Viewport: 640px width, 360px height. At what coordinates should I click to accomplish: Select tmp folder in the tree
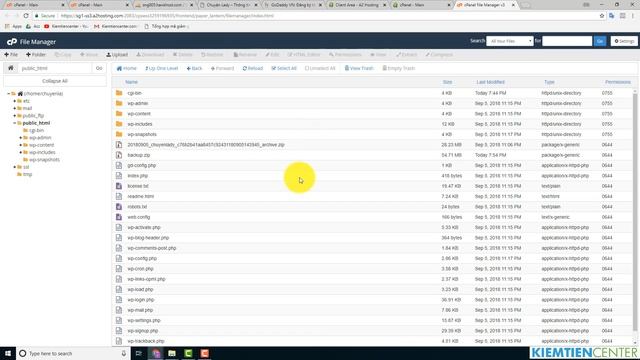pos(27,174)
